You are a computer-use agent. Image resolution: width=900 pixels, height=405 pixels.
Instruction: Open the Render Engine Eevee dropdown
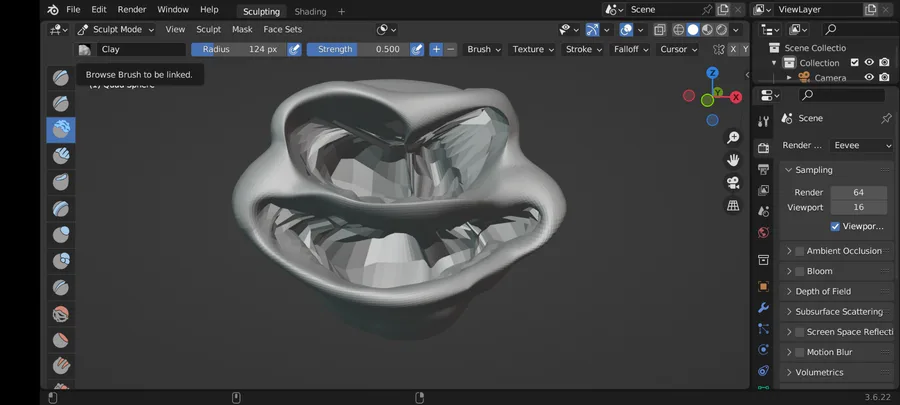860,145
